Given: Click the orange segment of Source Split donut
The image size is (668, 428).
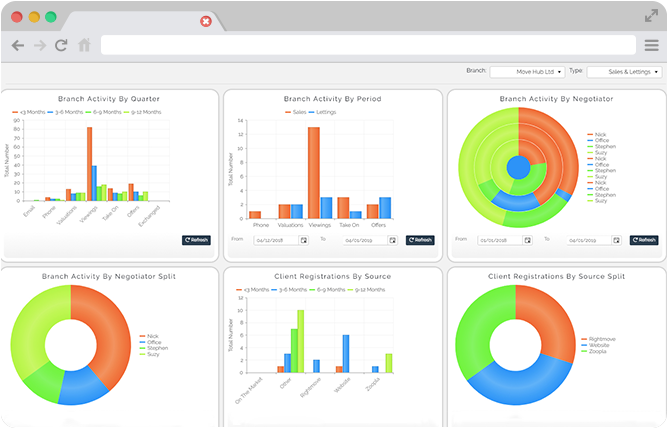Looking at the screenshot, I should [552, 317].
